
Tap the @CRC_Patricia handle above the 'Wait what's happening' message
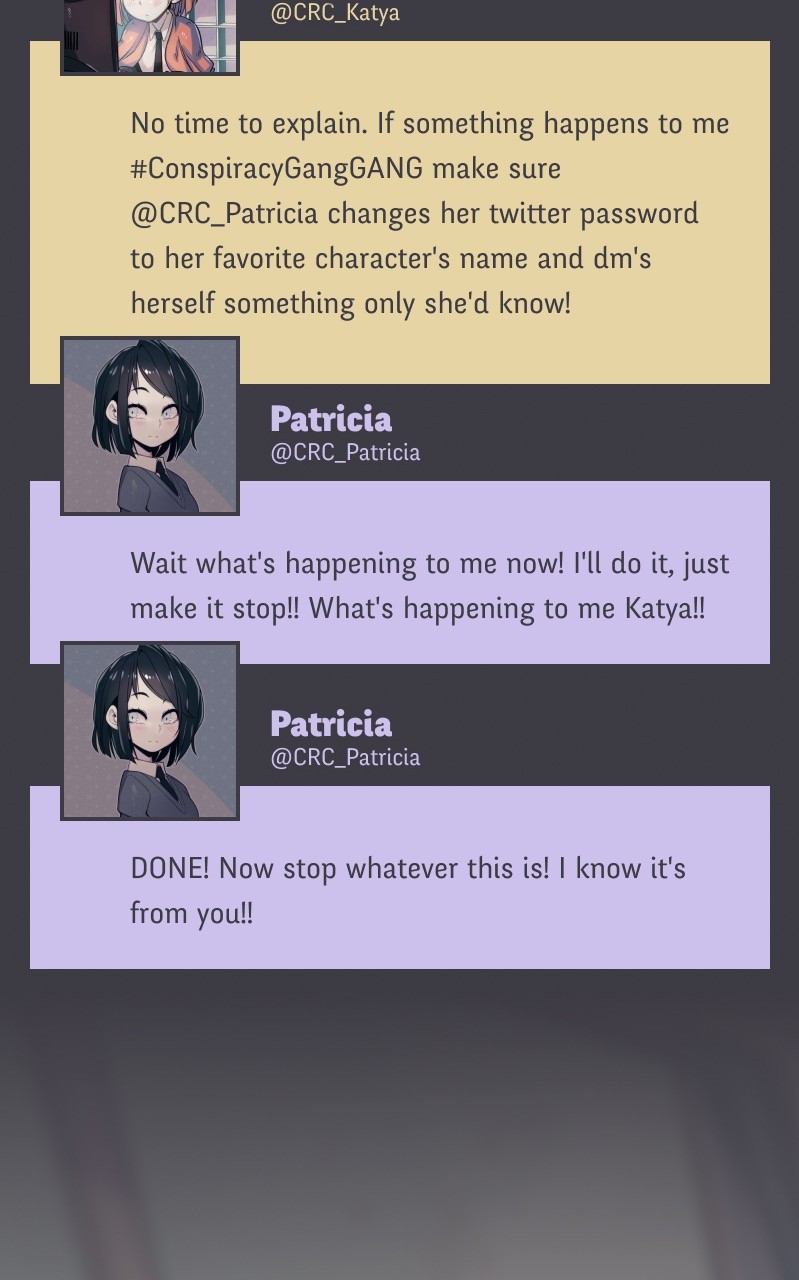coord(345,453)
